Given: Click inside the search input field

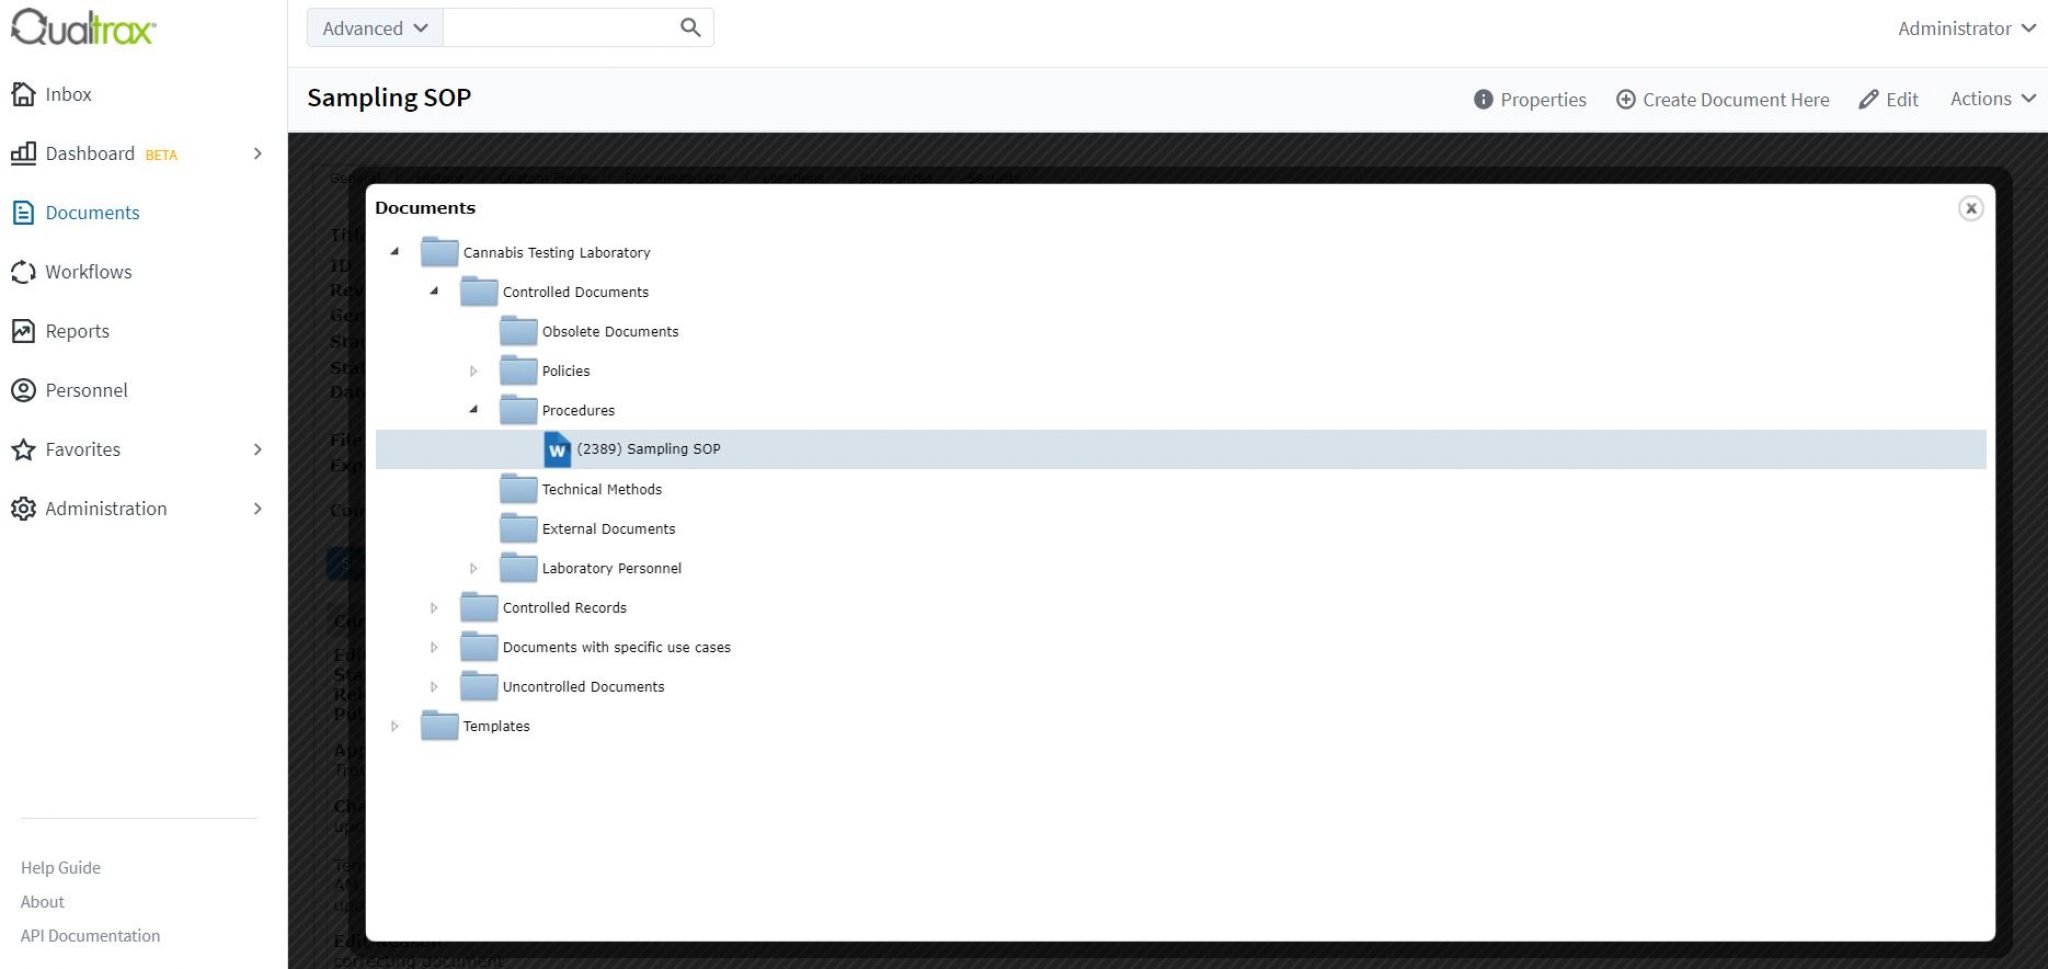Looking at the screenshot, I should point(560,27).
